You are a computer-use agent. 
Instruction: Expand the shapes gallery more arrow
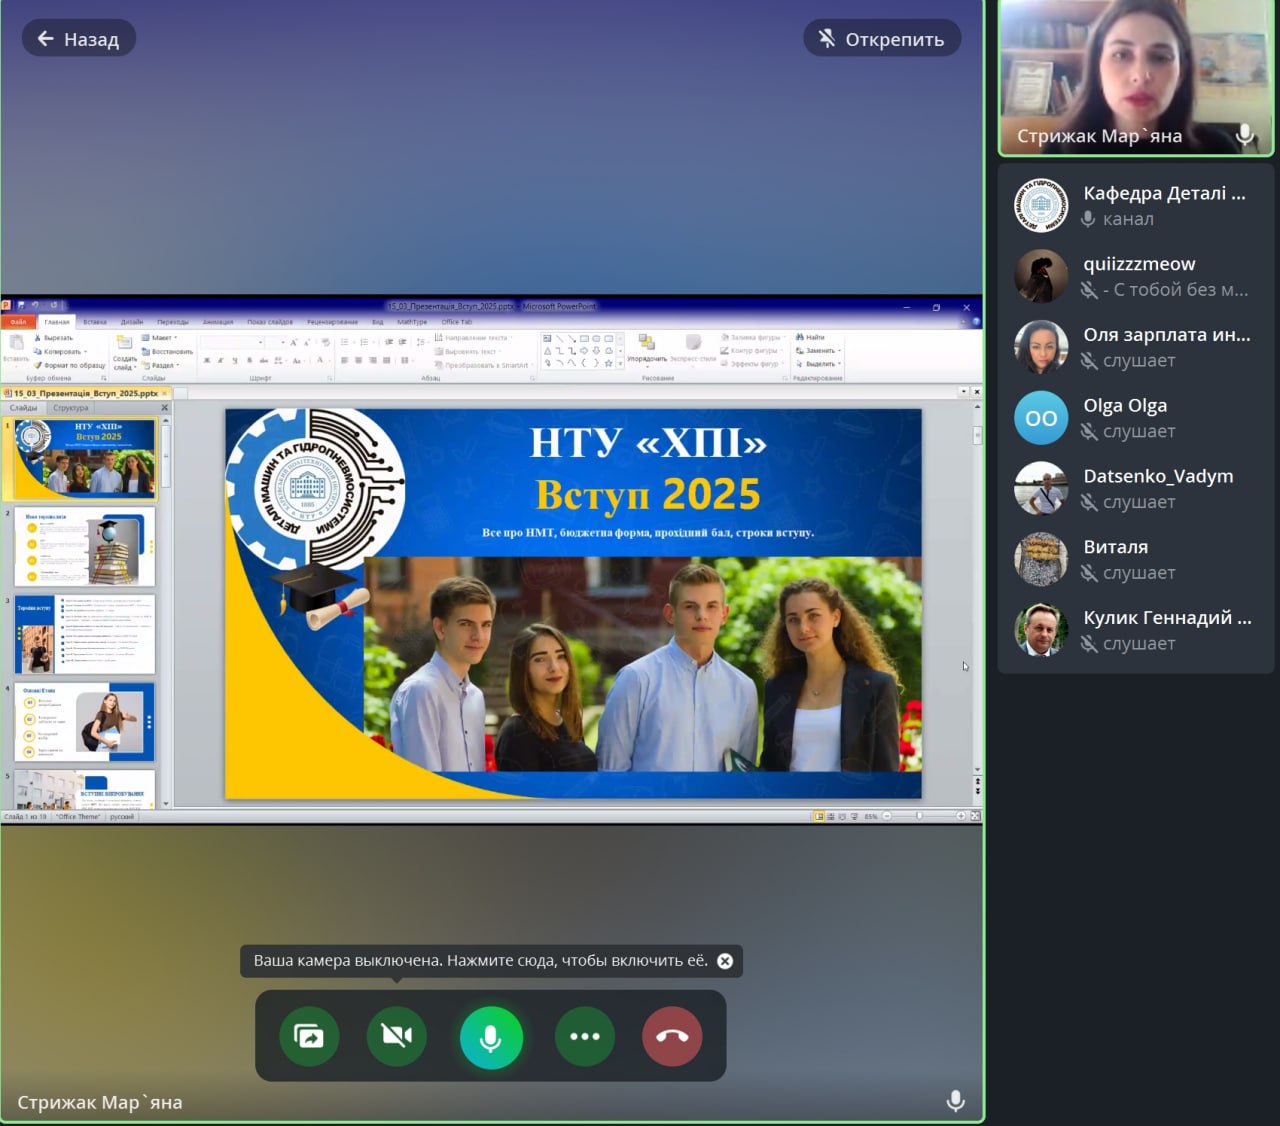620,364
